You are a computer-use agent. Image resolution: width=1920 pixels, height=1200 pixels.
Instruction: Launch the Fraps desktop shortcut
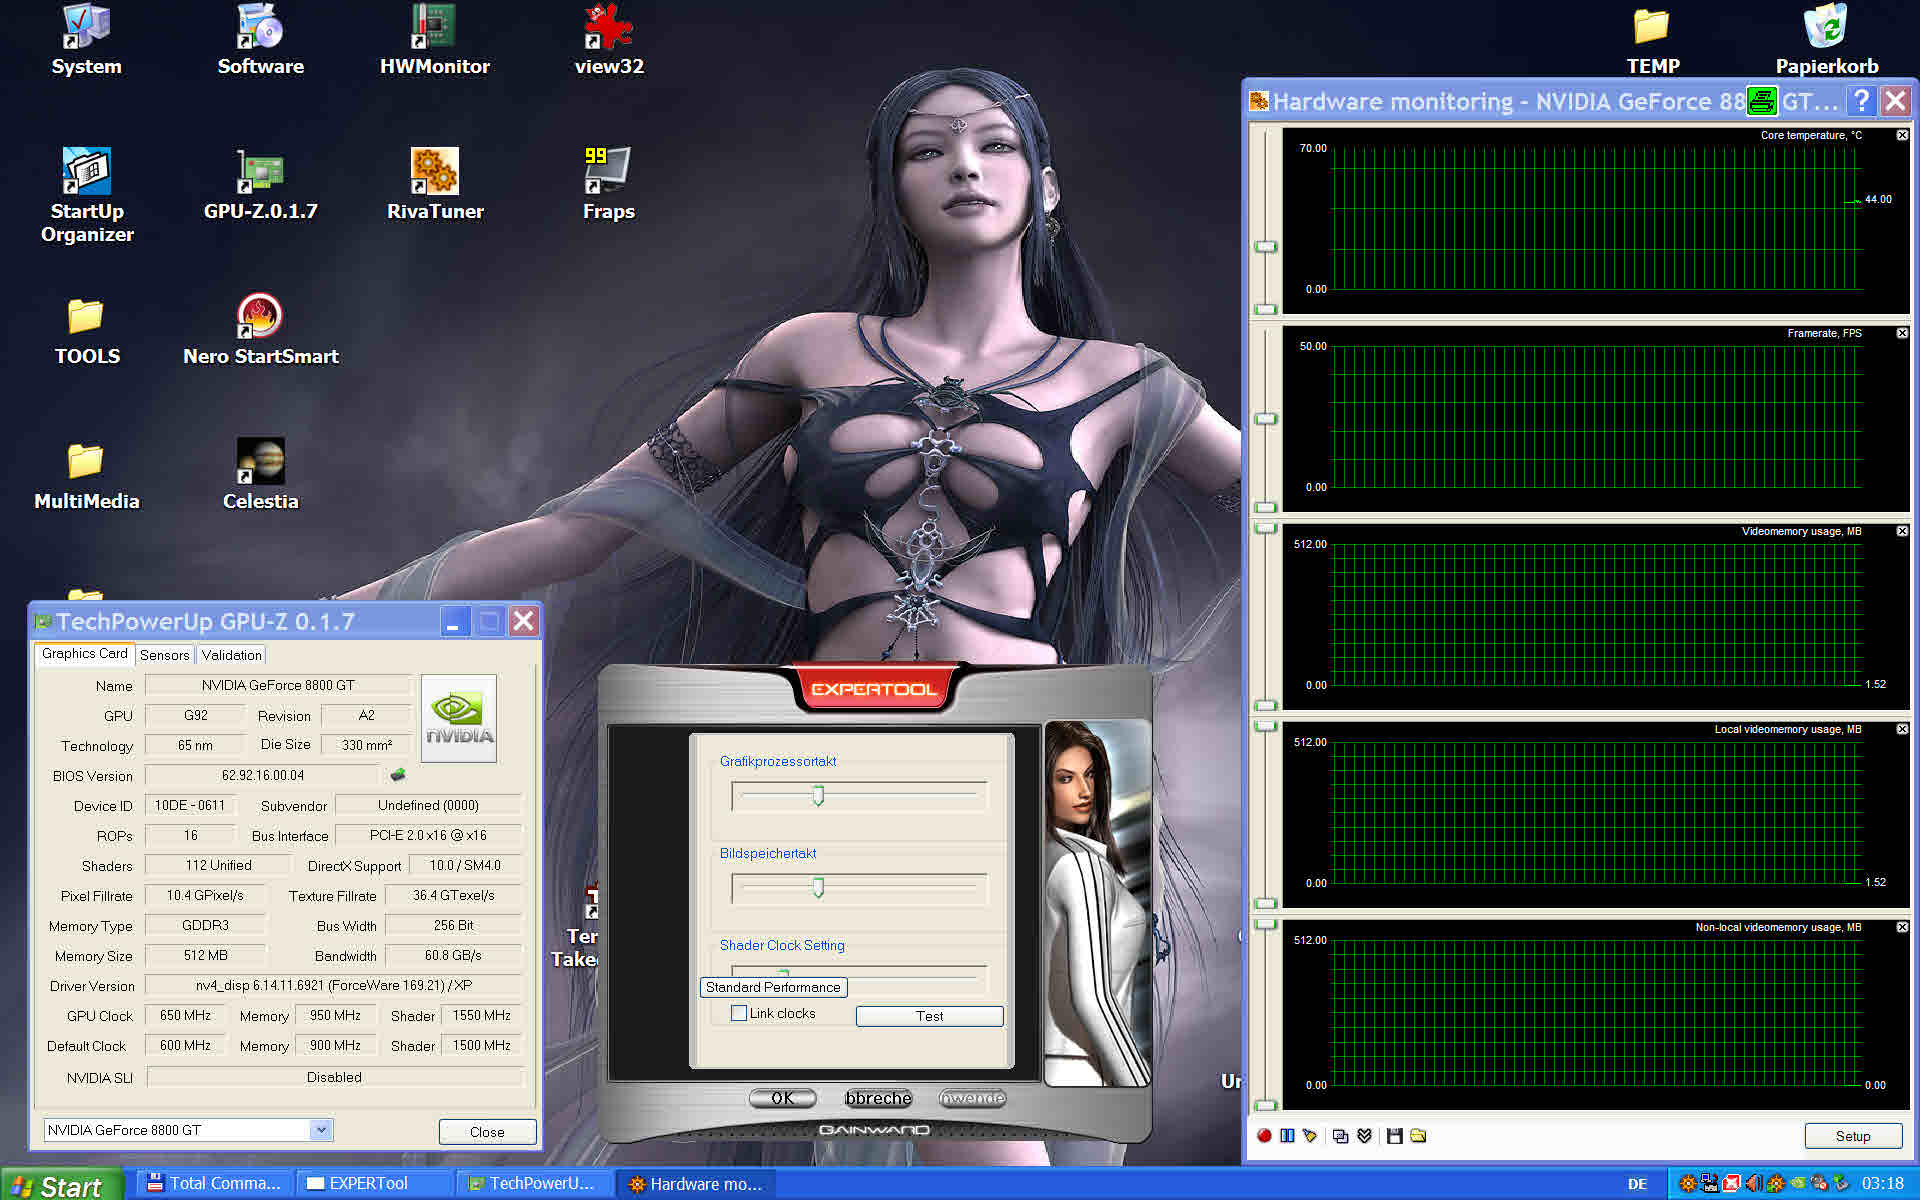(x=609, y=185)
